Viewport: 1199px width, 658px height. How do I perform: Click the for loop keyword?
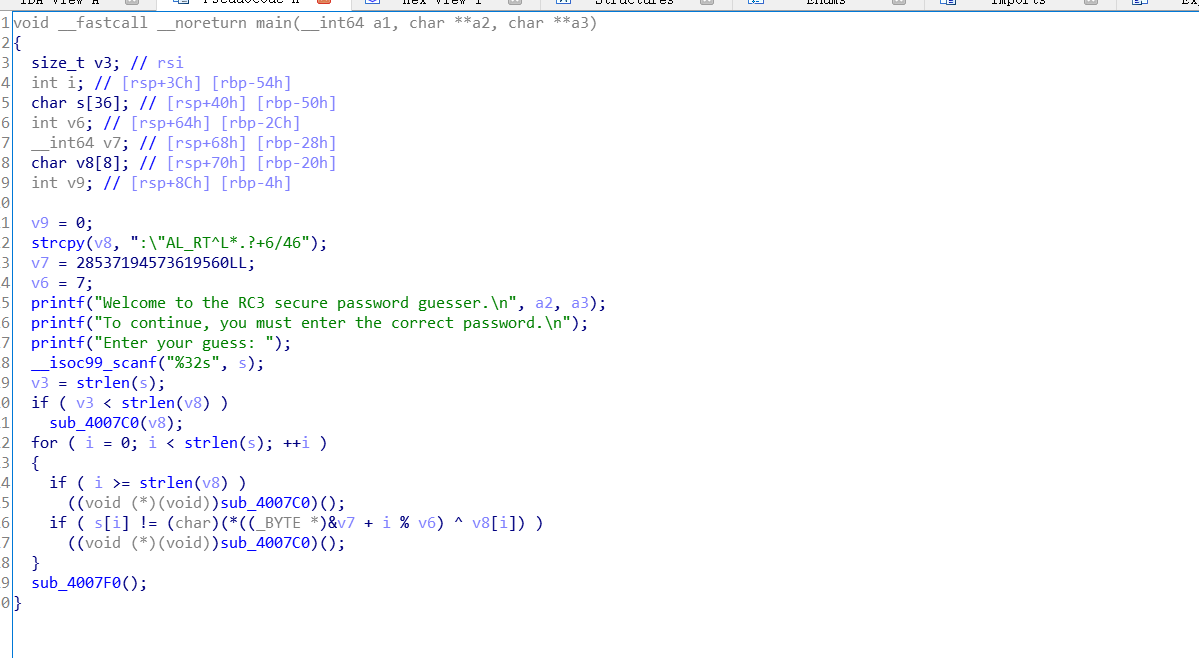coord(44,442)
